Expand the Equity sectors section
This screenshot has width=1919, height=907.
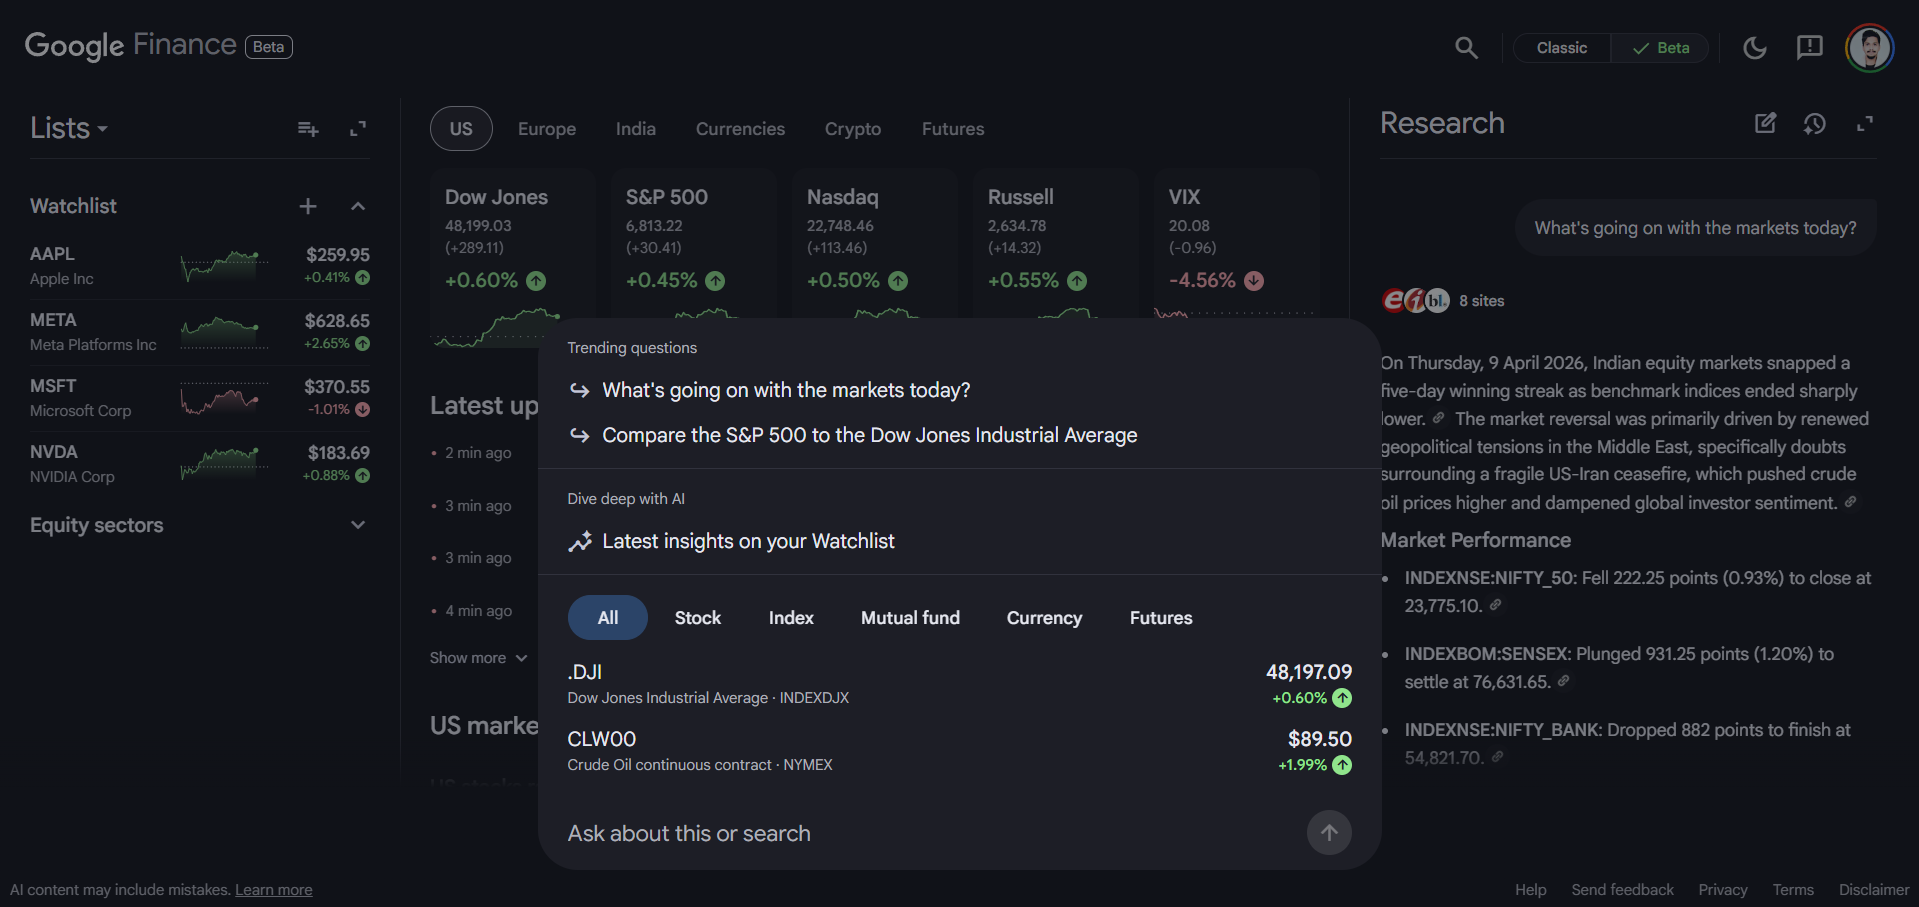click(357, 524)
